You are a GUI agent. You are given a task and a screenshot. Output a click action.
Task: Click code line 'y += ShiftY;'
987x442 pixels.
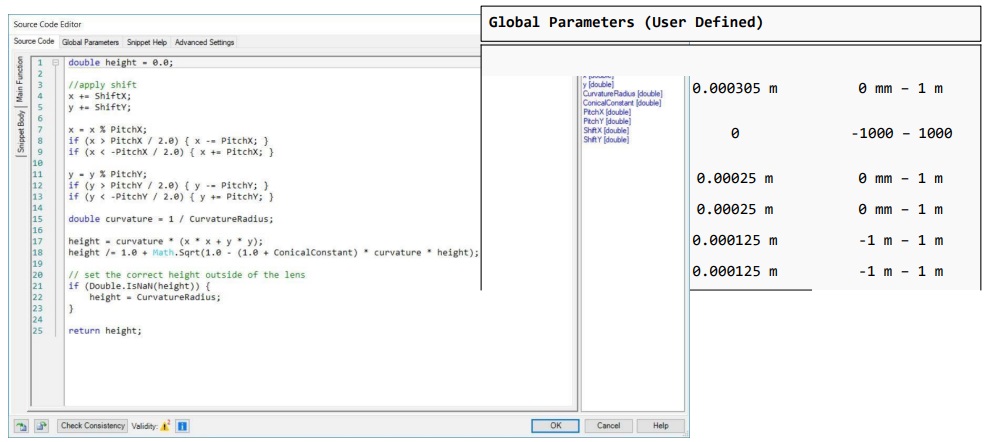[99, 107]
